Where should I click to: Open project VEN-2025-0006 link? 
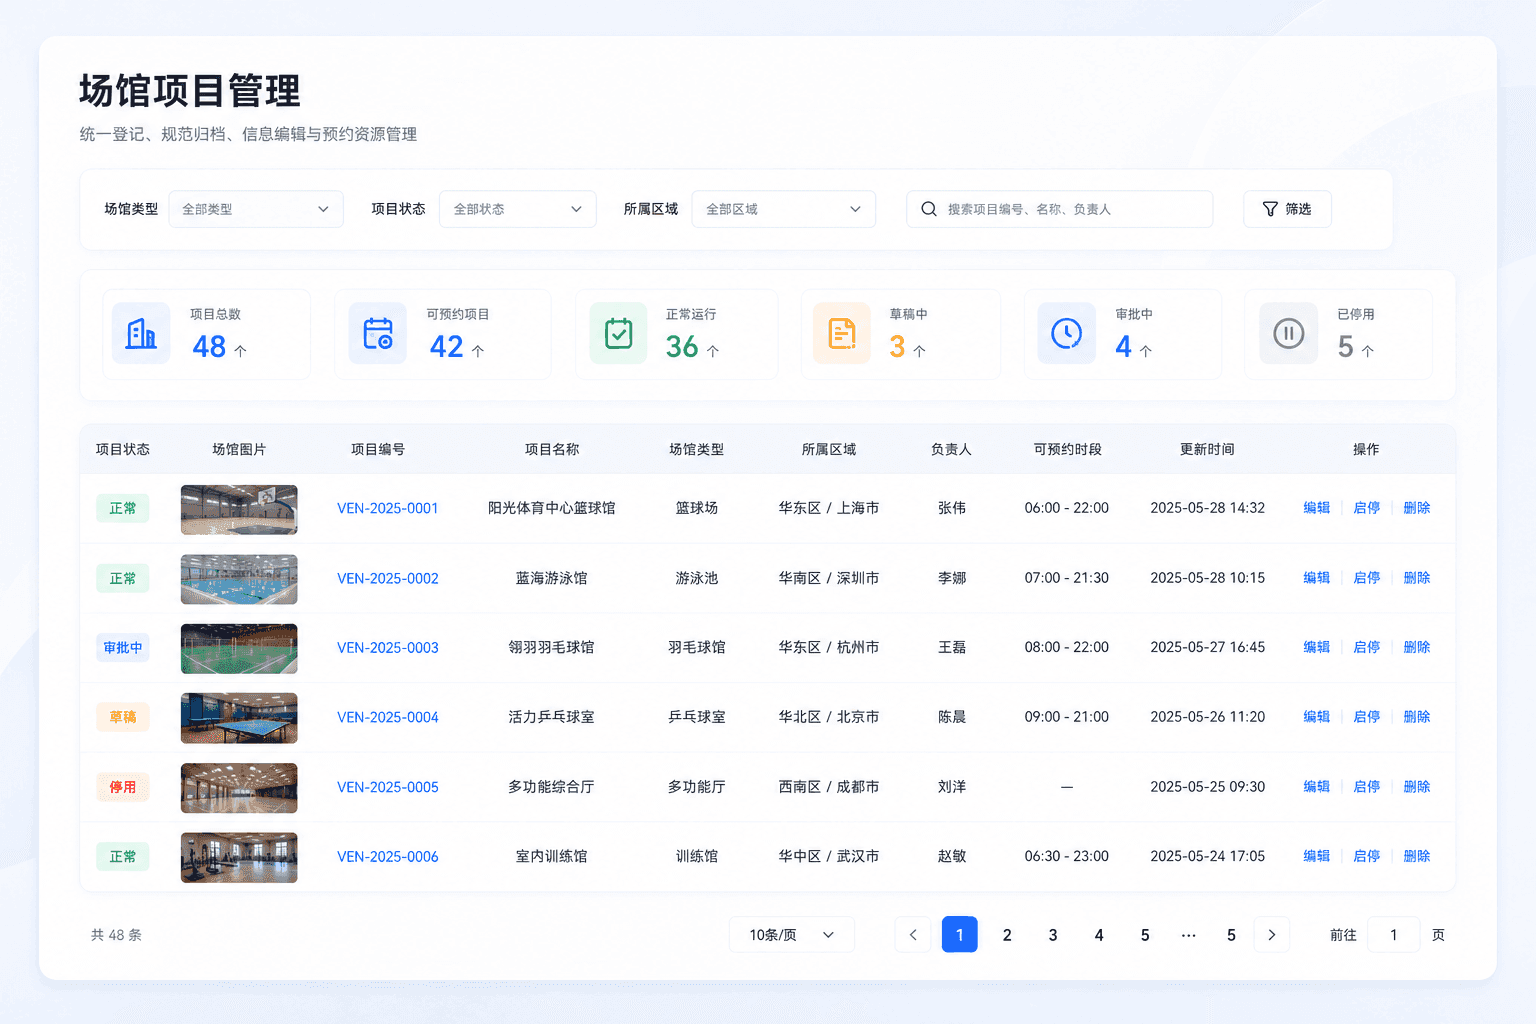[x=388, y=857]
